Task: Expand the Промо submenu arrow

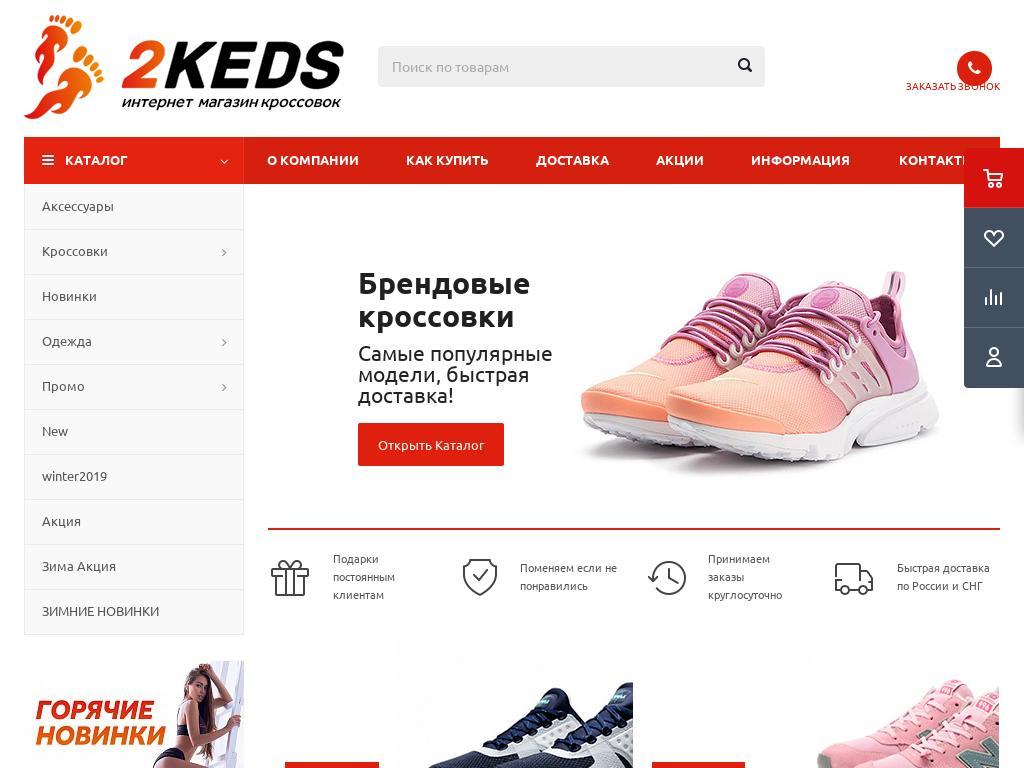Action: (224, 387)
